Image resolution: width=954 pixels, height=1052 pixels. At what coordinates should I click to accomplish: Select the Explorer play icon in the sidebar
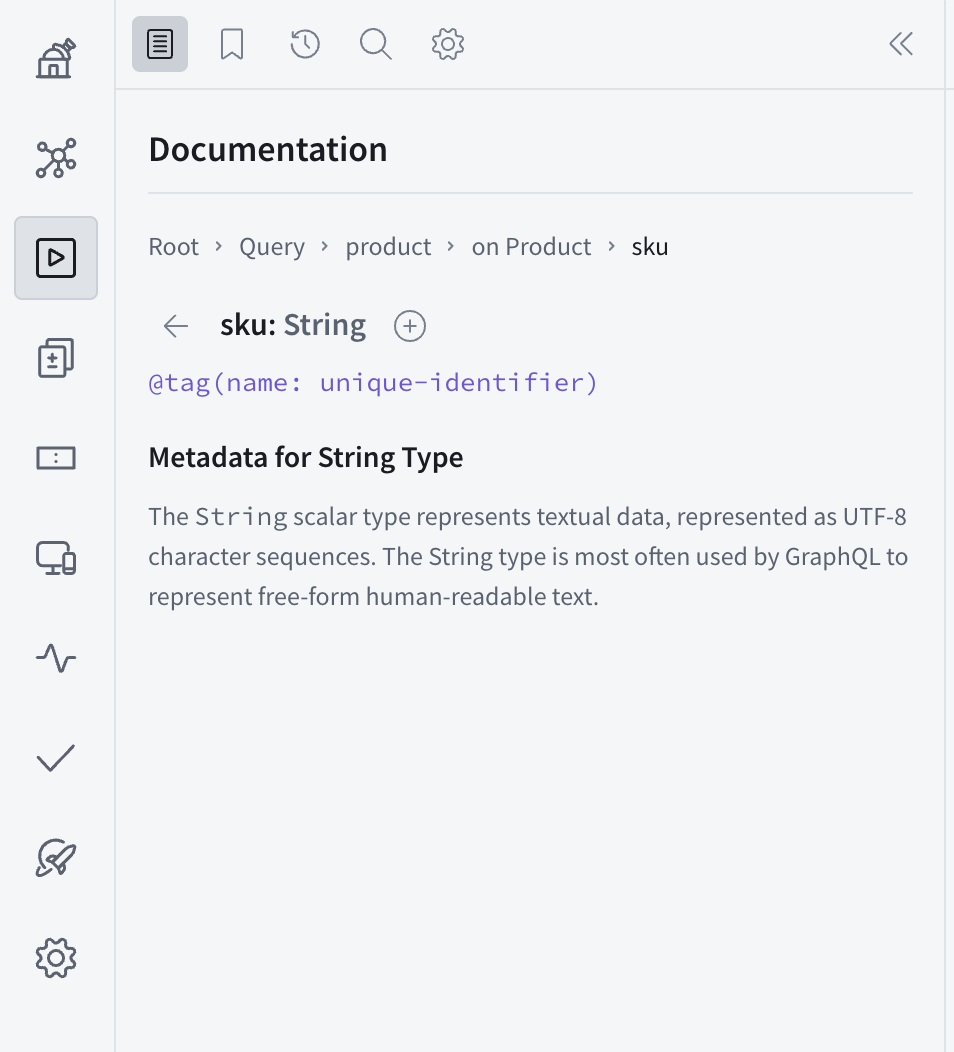[55, 257]
